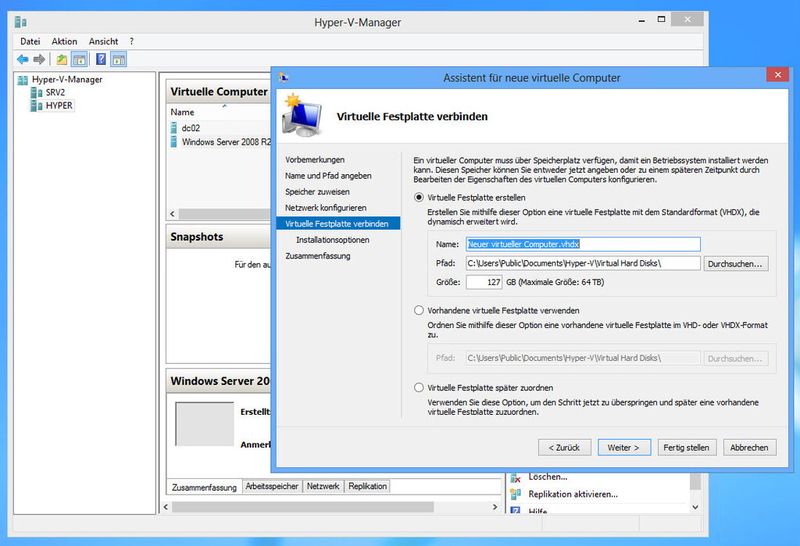The image size is (800, 546).
Task: Close the new virtual computer wizard
Action: tap(778, 75)
